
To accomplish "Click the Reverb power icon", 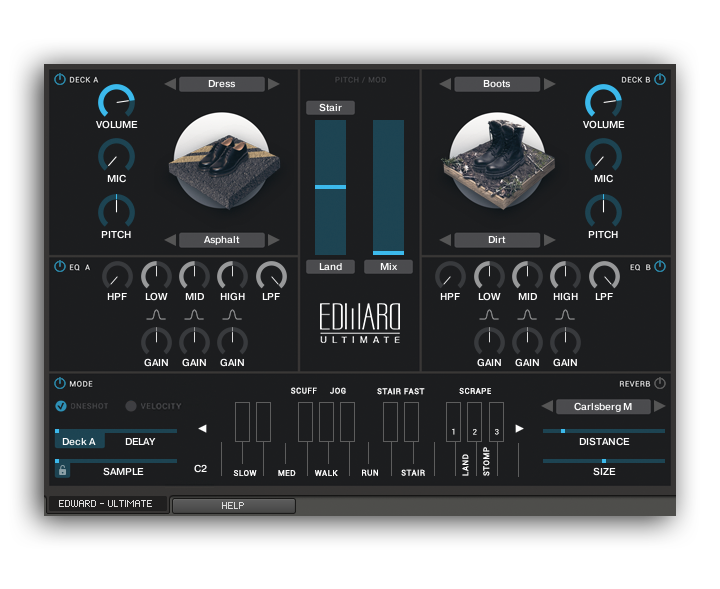I will [660, 383].
